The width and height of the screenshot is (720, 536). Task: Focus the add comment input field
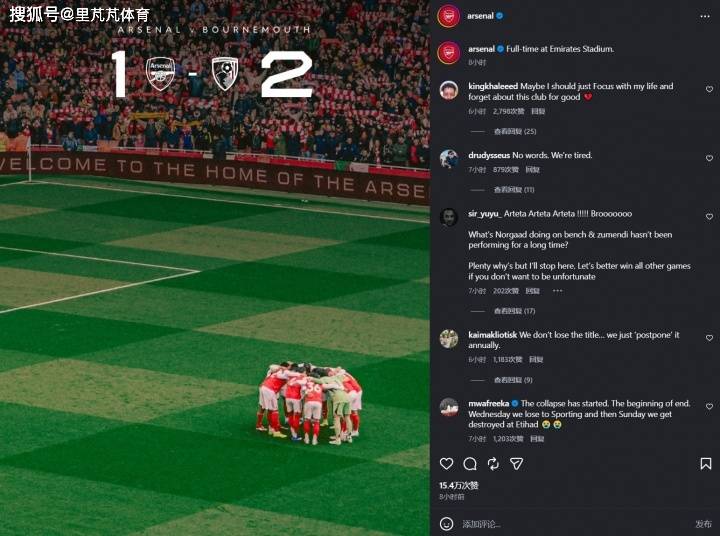pyautogui.click(x=574, y=524)
